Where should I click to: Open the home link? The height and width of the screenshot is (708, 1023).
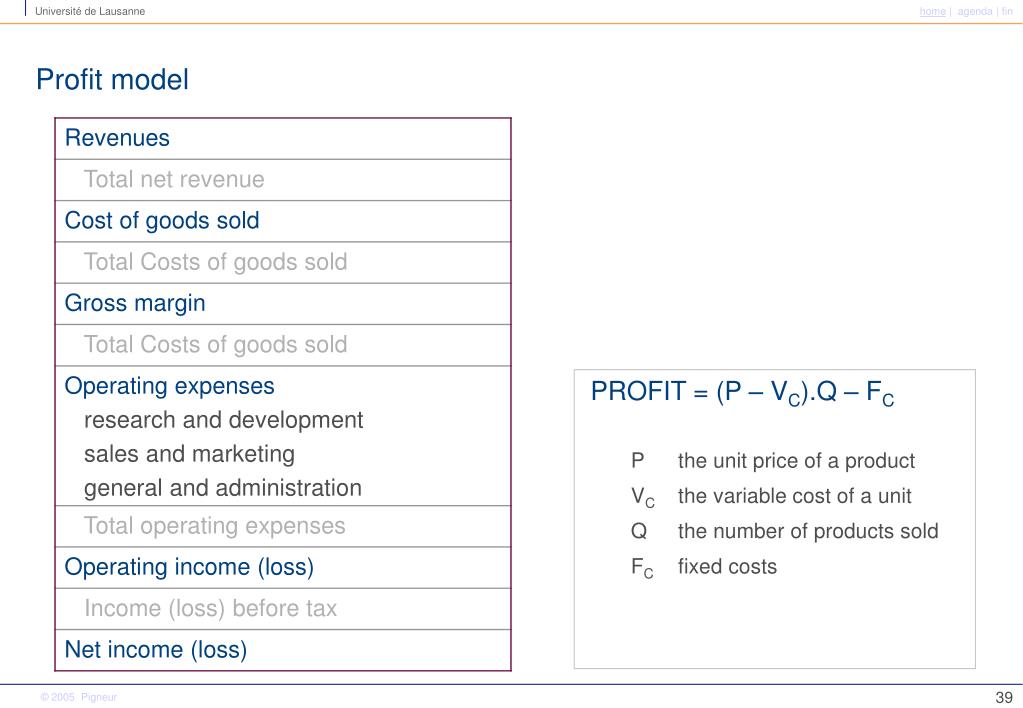(x=932, y=11)
